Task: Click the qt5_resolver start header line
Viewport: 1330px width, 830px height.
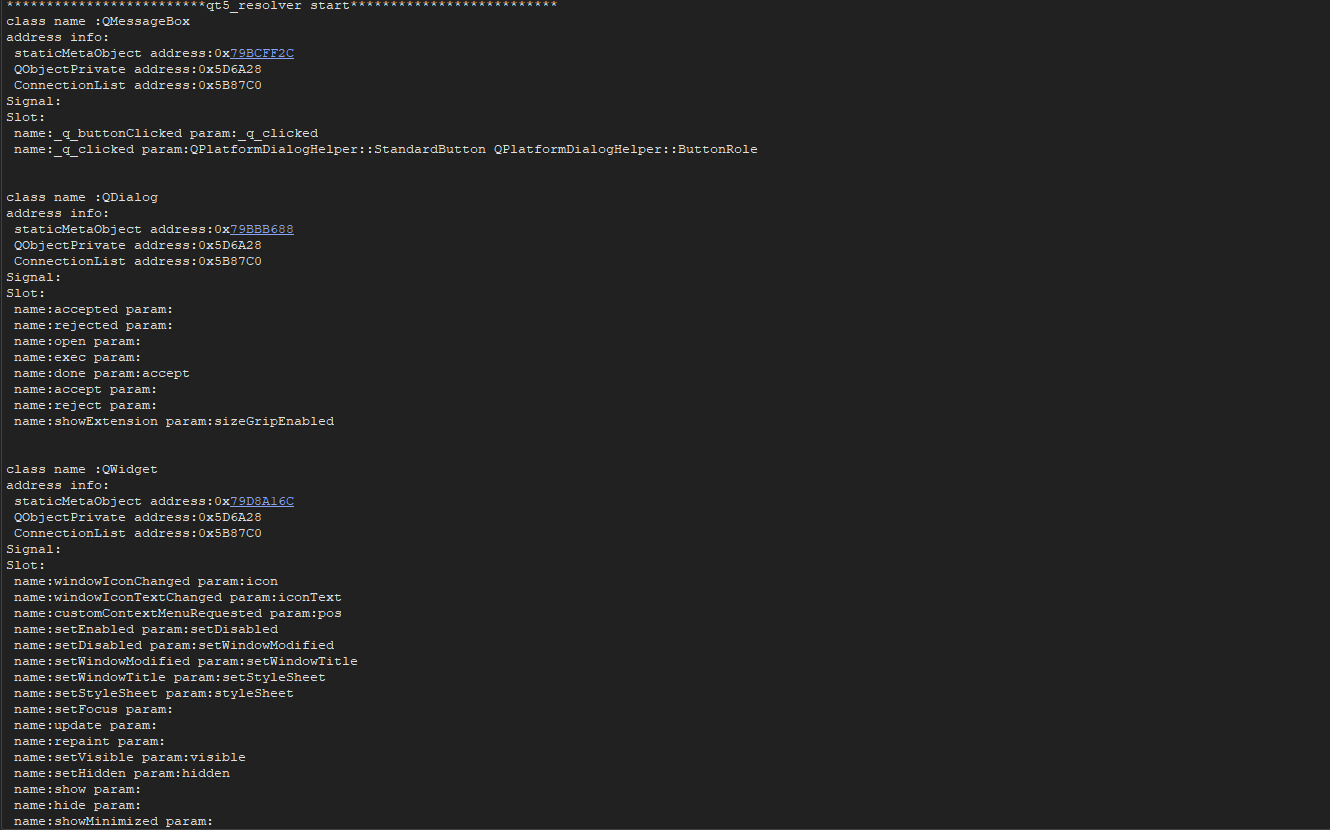Action: [x=281, y=5]
